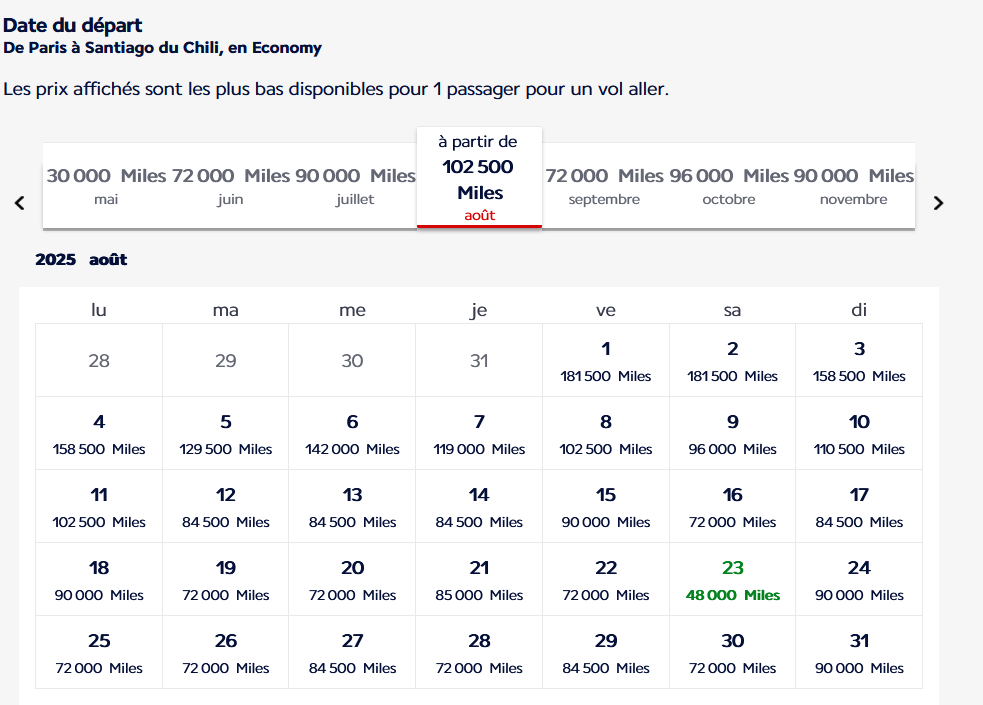Choose August 9 at 96 000 Miles
The width and height of the screenshot is (983, 705).
(x=732, y=434)
